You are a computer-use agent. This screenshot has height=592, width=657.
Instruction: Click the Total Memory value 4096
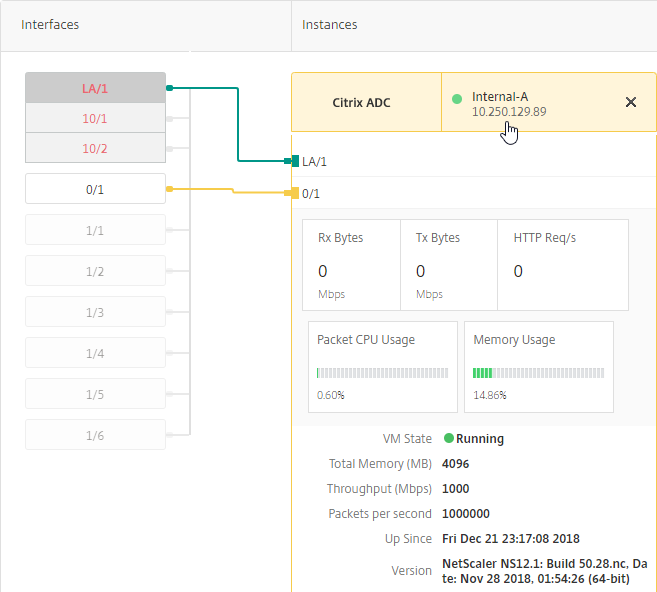click(455, 464)
